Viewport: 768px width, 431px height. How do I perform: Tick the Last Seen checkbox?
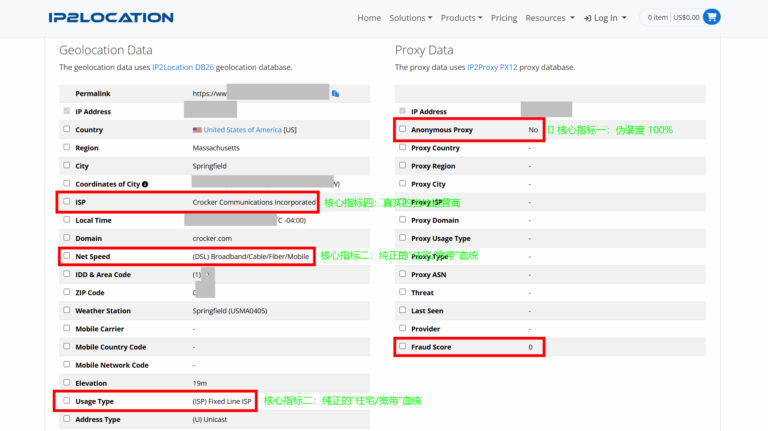tap(403, 310)
